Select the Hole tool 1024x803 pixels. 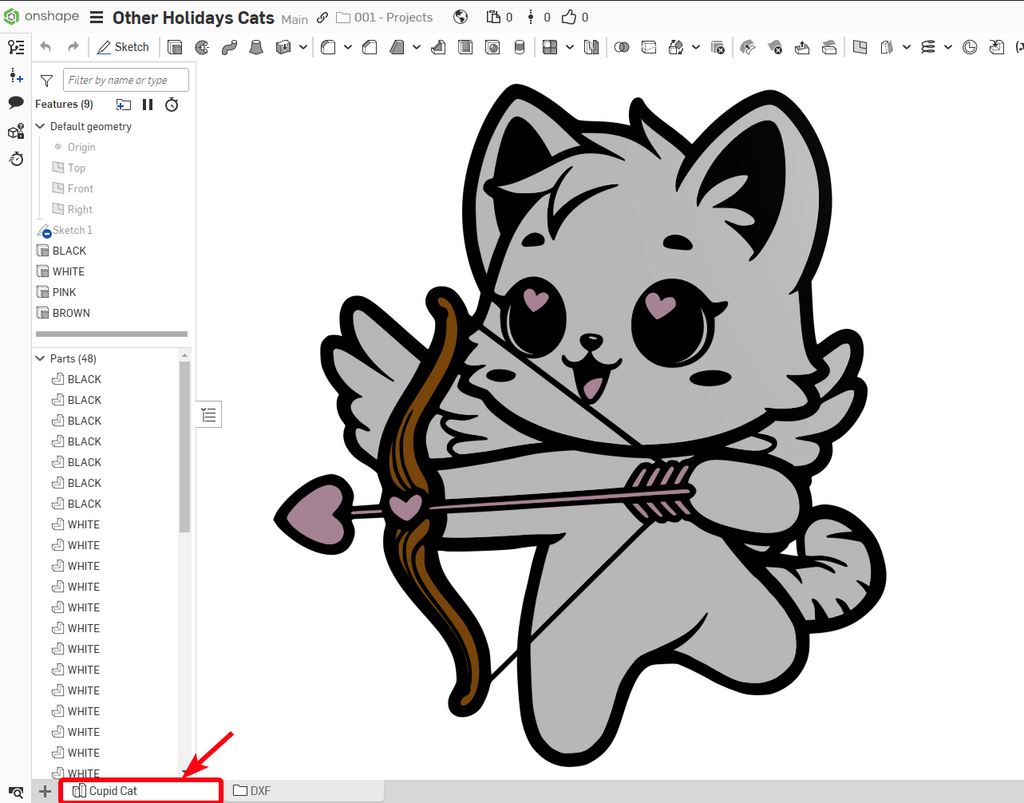pos(492,47)
